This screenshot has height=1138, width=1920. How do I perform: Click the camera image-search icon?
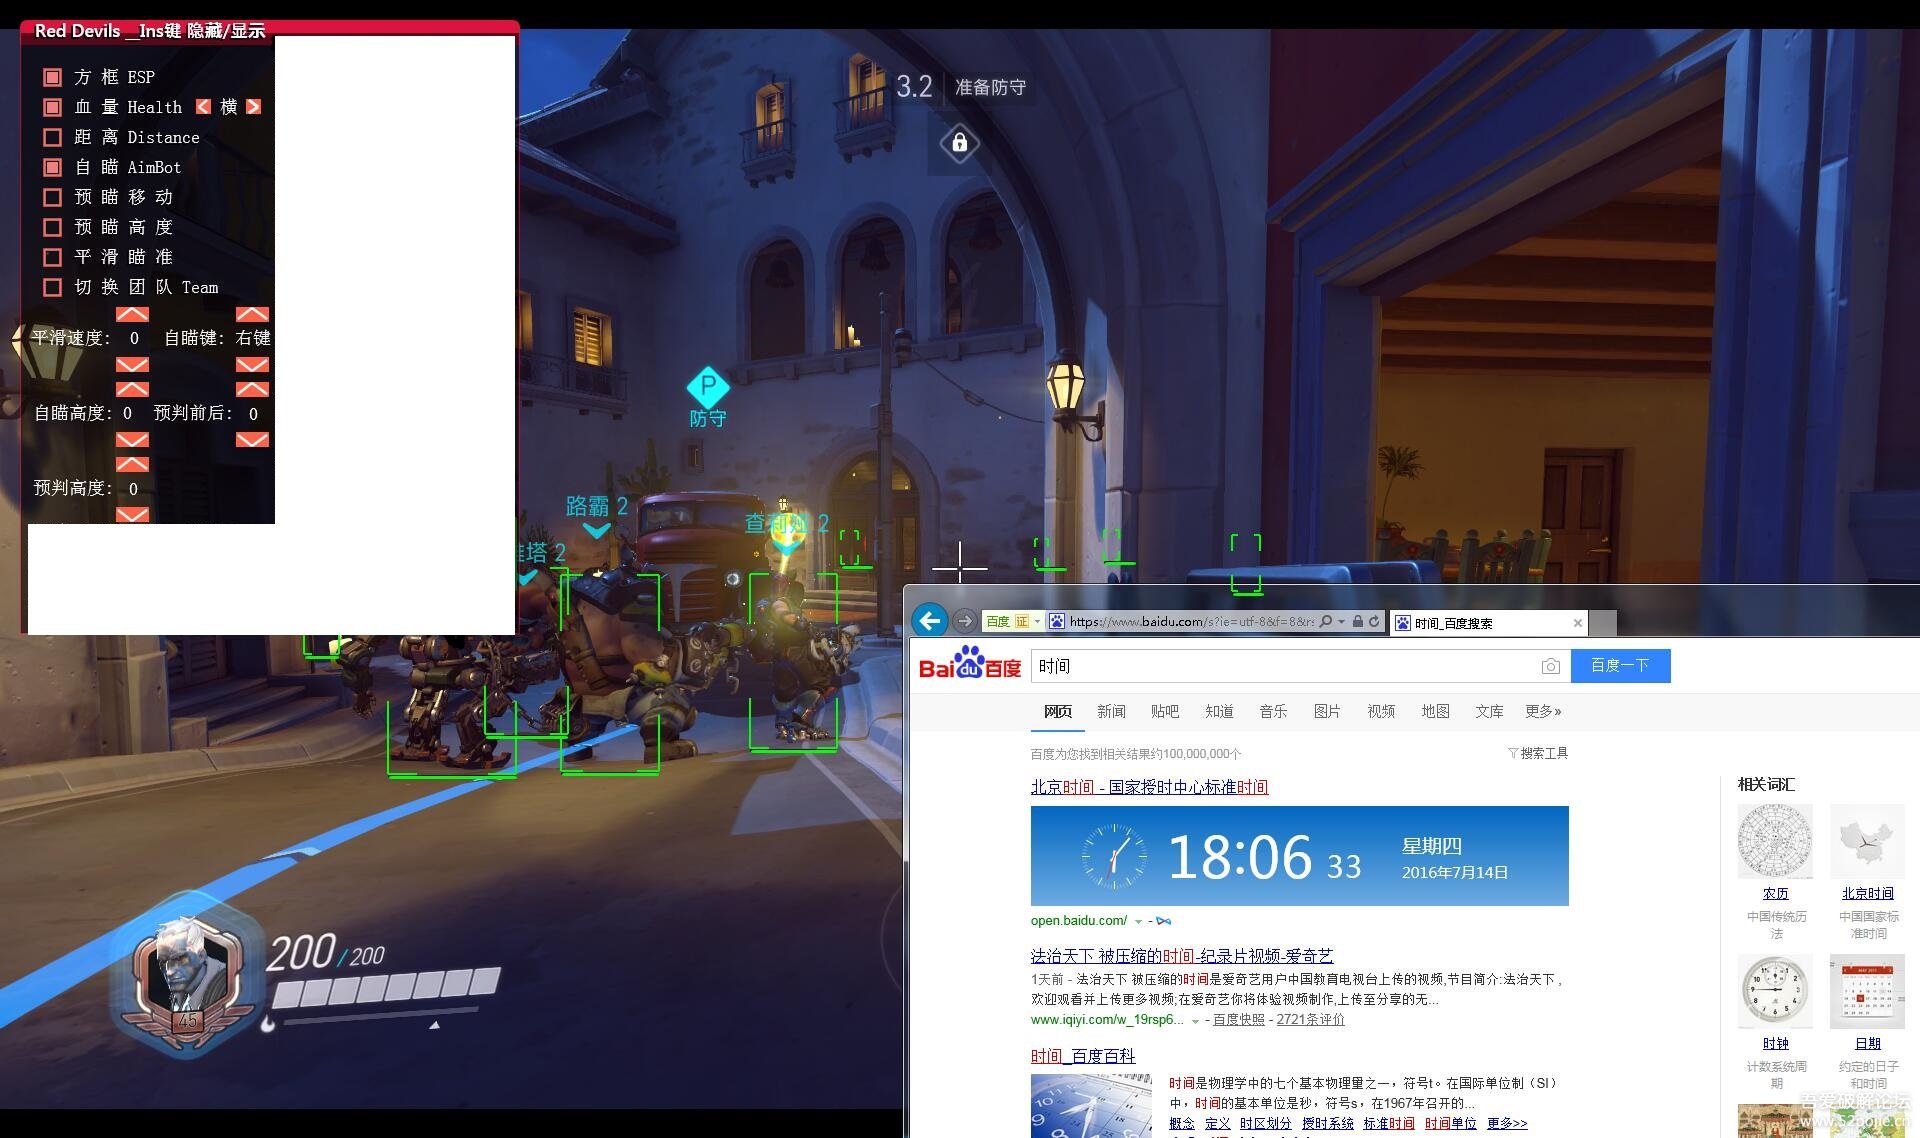pos(1550,666)
